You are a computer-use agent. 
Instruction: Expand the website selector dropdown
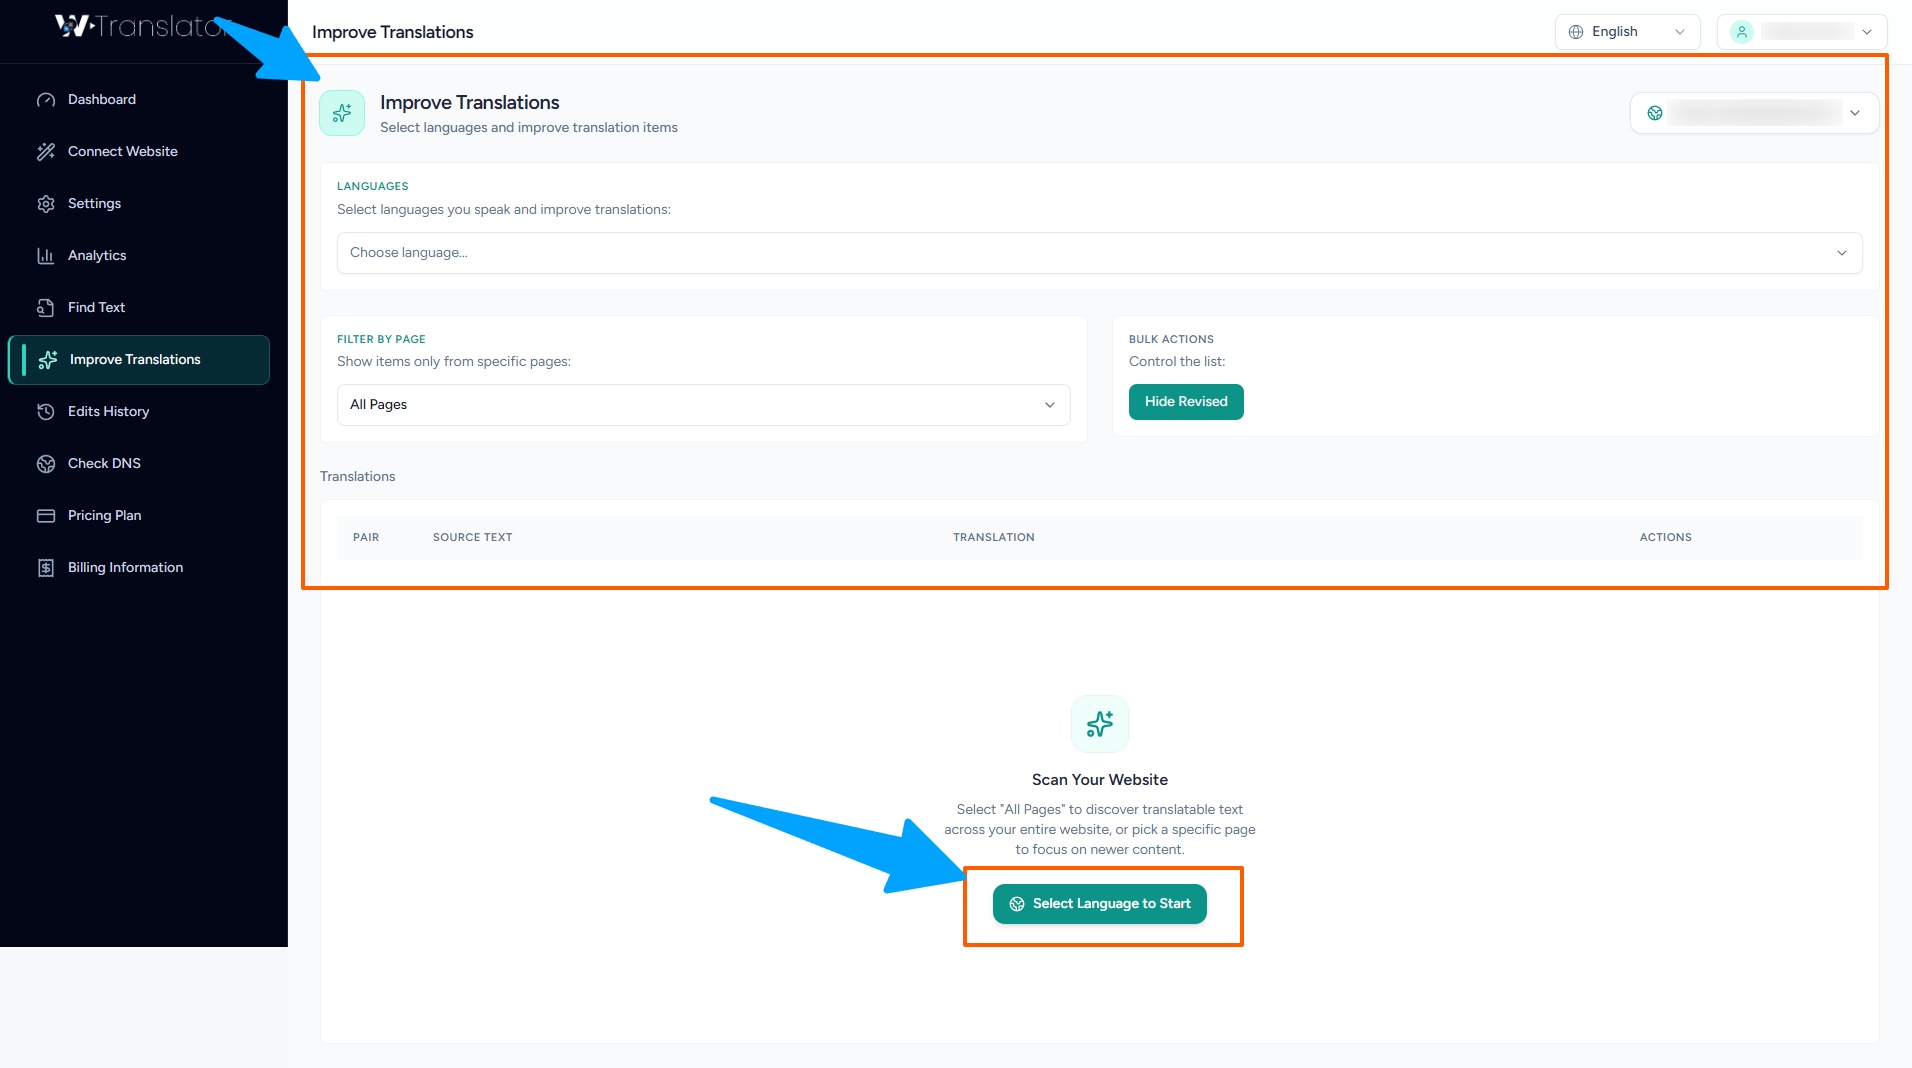1754,113
